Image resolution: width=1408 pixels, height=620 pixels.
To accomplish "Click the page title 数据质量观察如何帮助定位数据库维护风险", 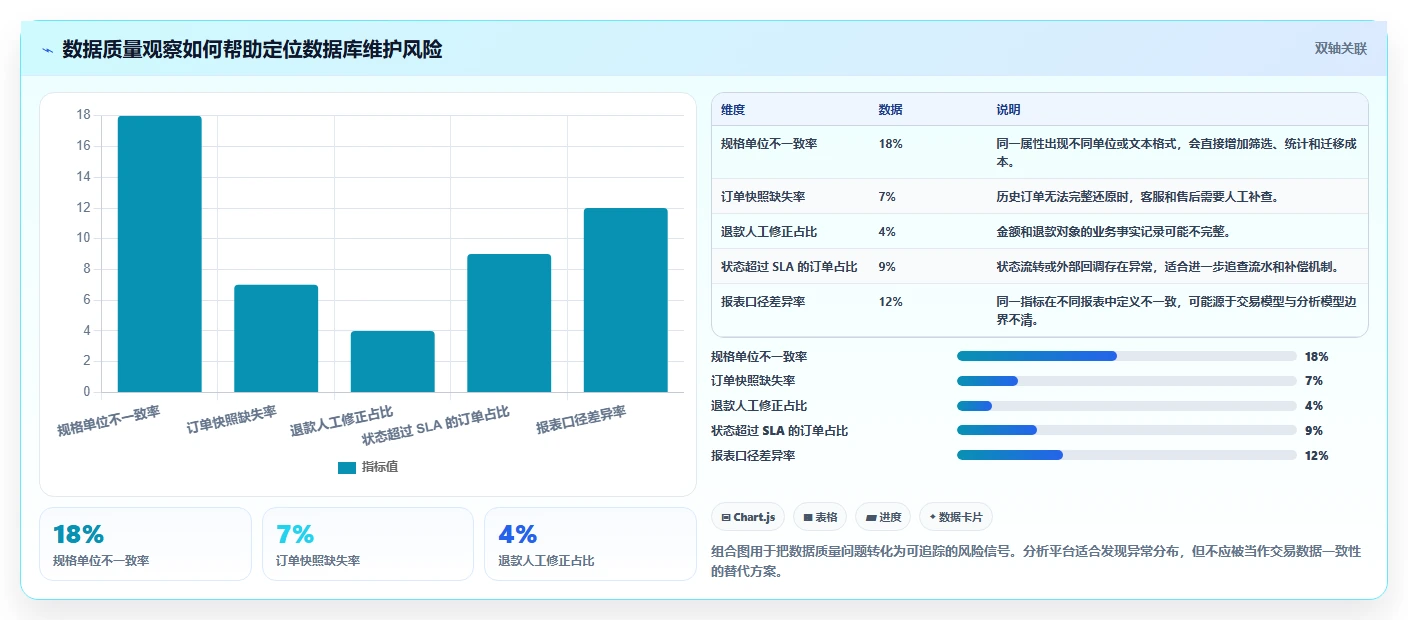I will tap(252, 49).
